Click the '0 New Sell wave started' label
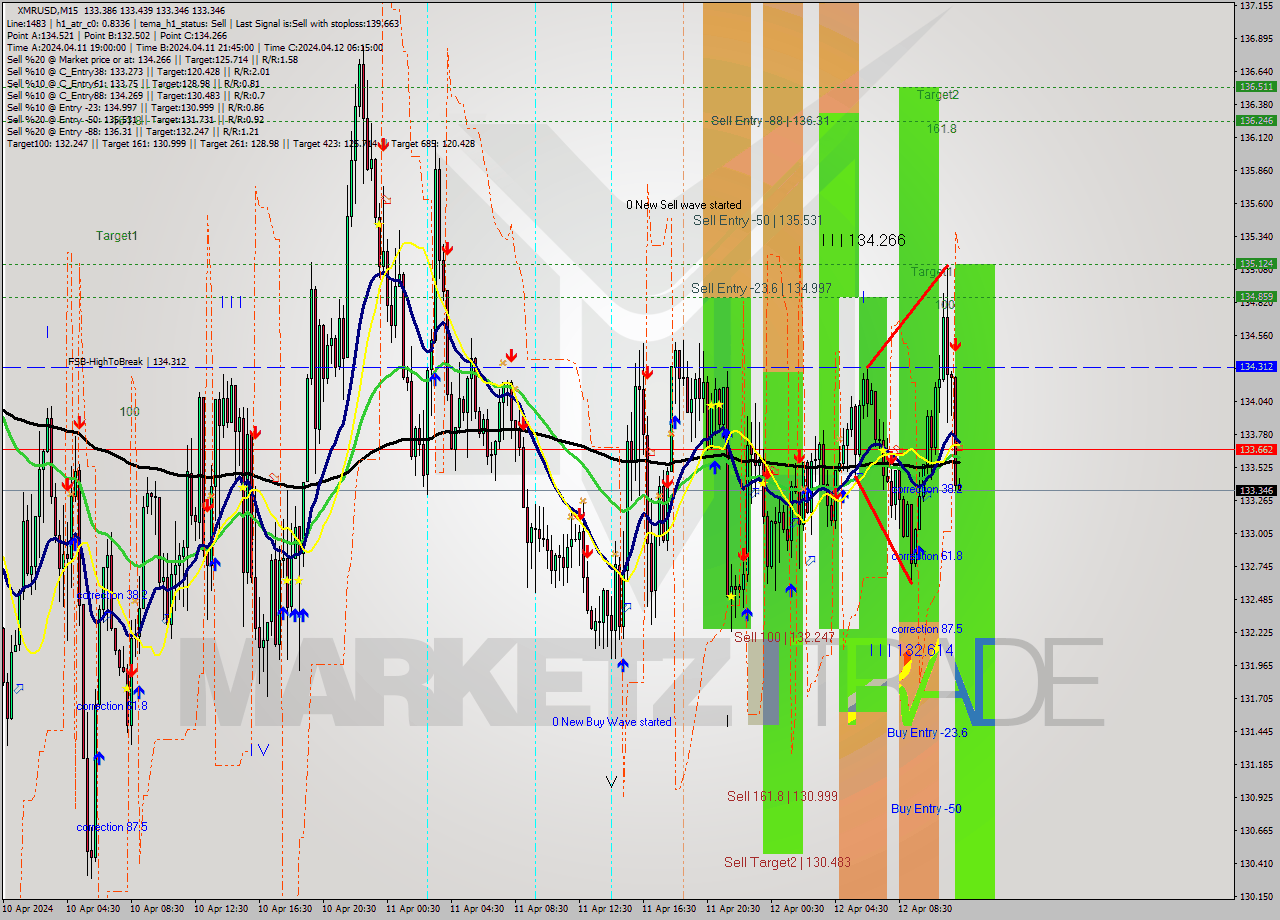 [684, 205]
